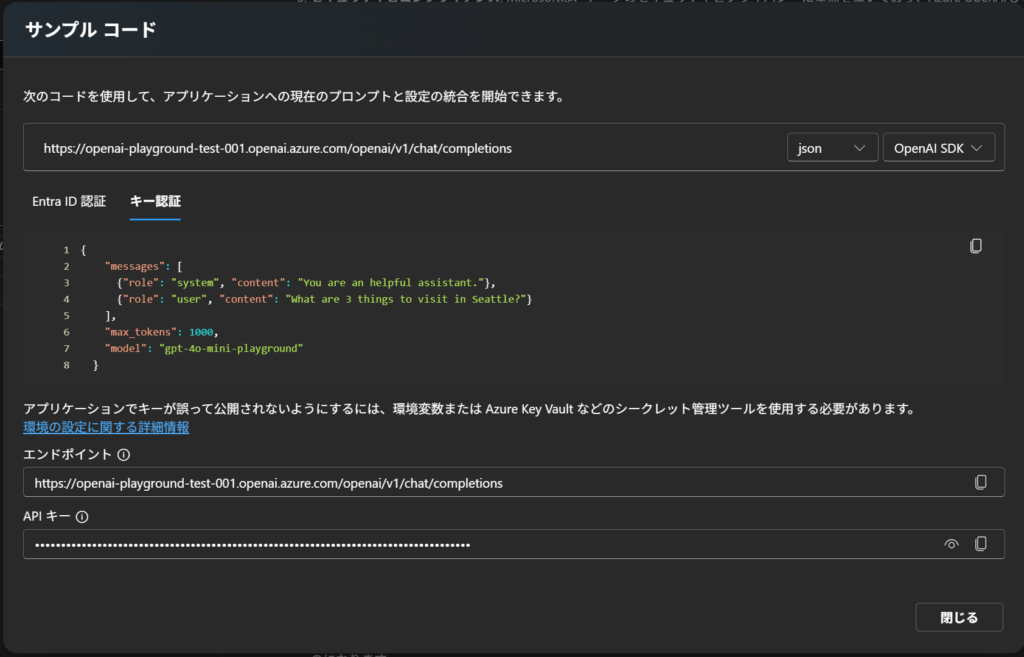Copy the API key to clipboard
1024x657 pixels.
[981, 544]
